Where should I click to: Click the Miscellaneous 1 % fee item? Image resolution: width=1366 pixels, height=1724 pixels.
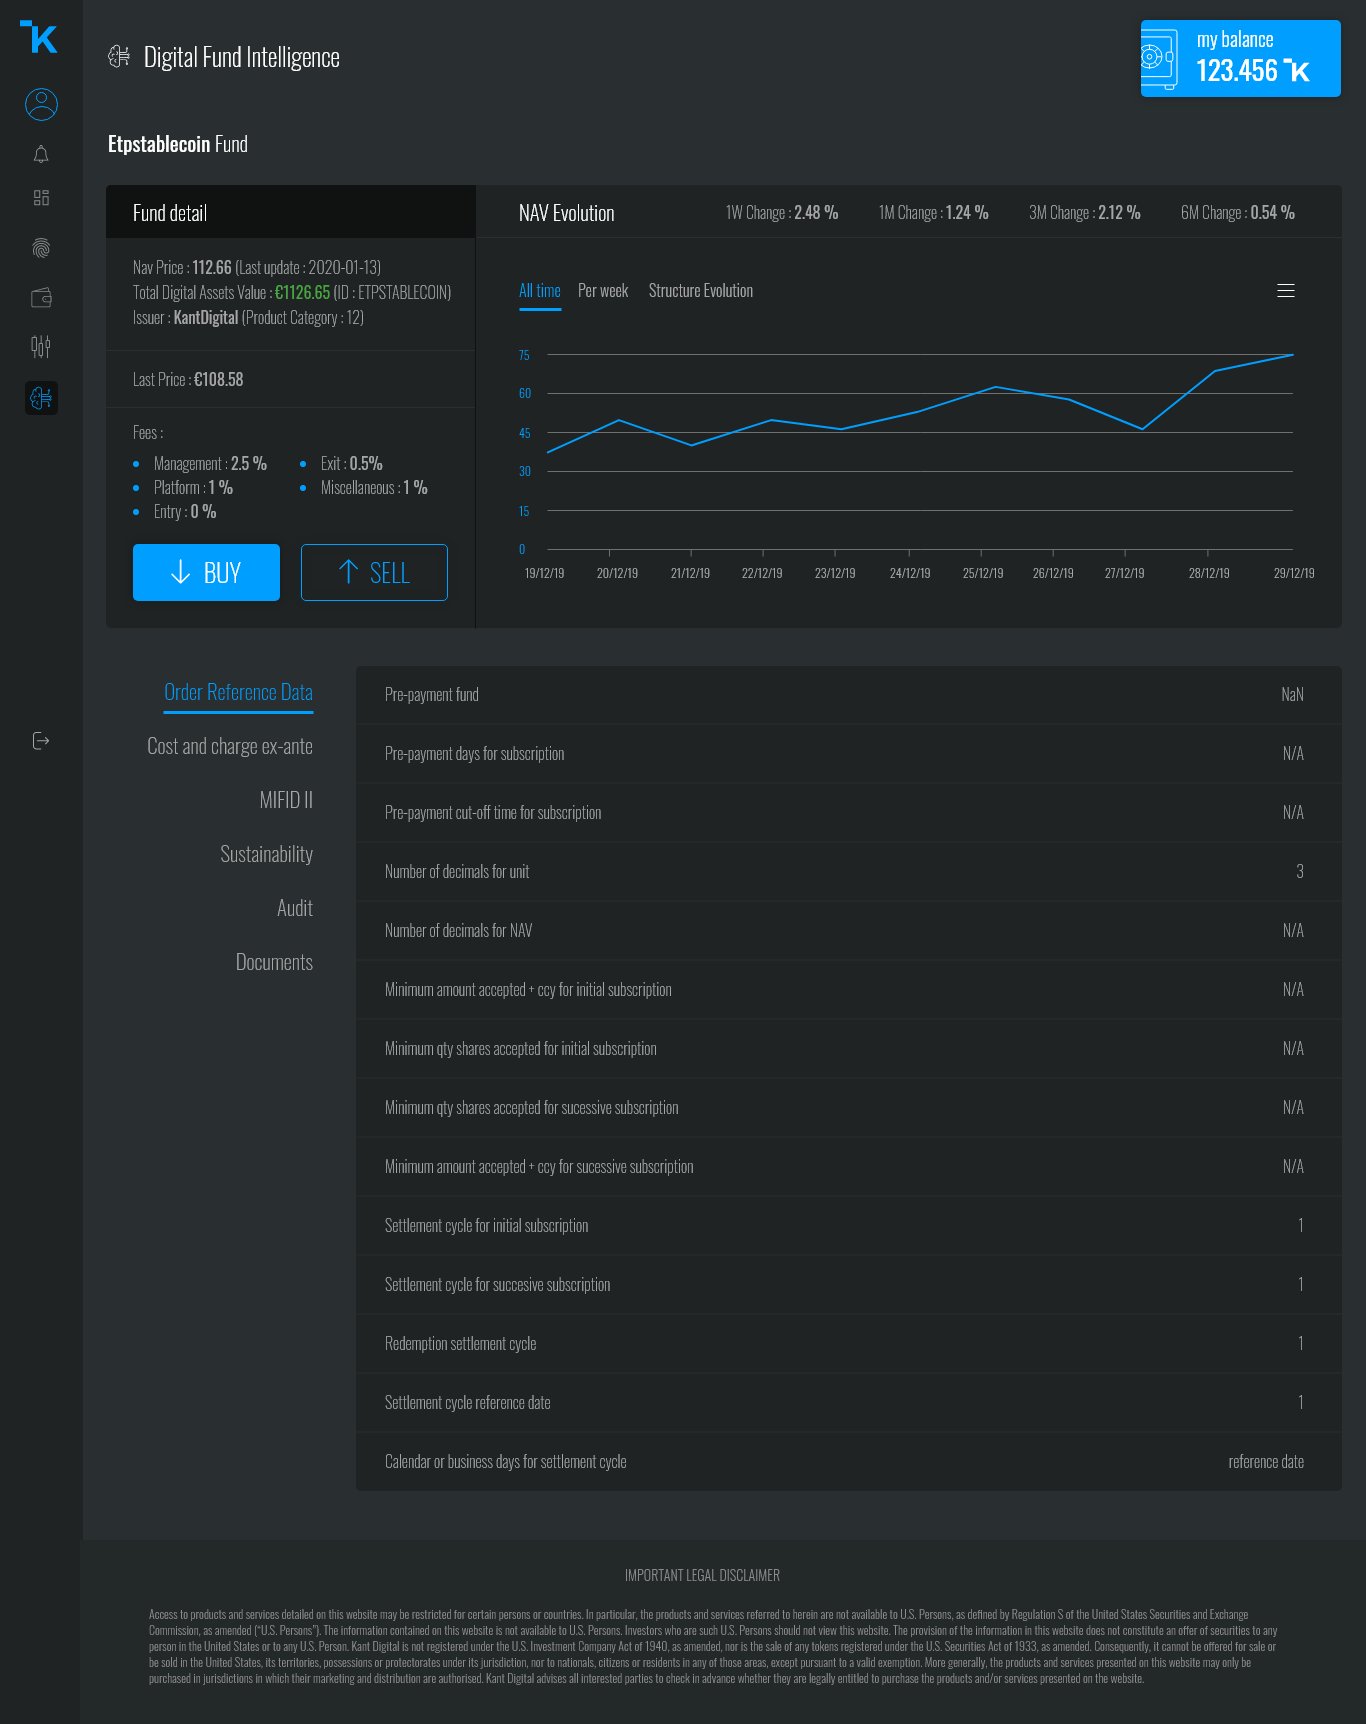[x=374, y=488]
